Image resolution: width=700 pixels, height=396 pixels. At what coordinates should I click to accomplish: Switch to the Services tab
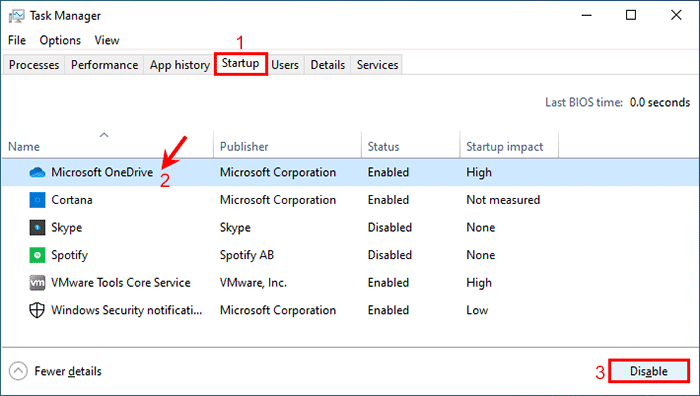pyautogui.click(x=377, y=65)
